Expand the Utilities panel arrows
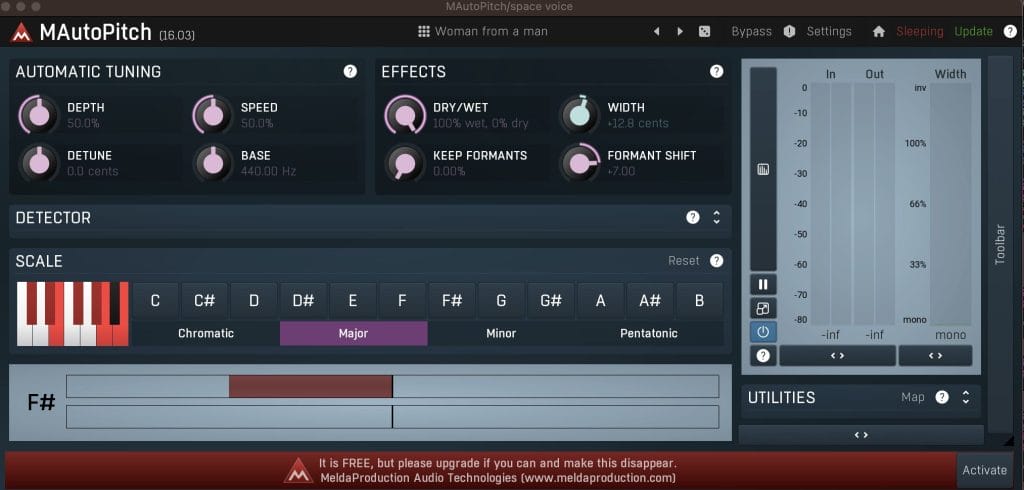The image size is (1024, 490). coord(966,397)
